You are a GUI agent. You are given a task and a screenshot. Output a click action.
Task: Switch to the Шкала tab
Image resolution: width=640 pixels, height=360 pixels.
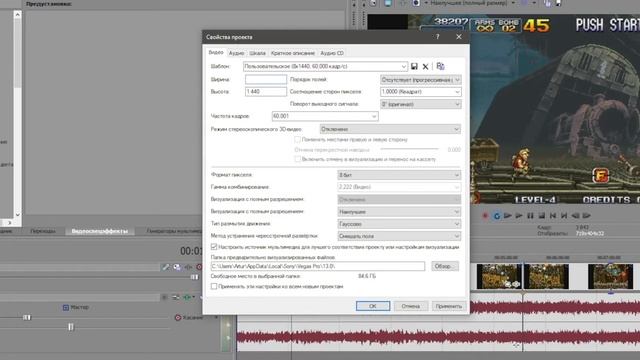258,53
